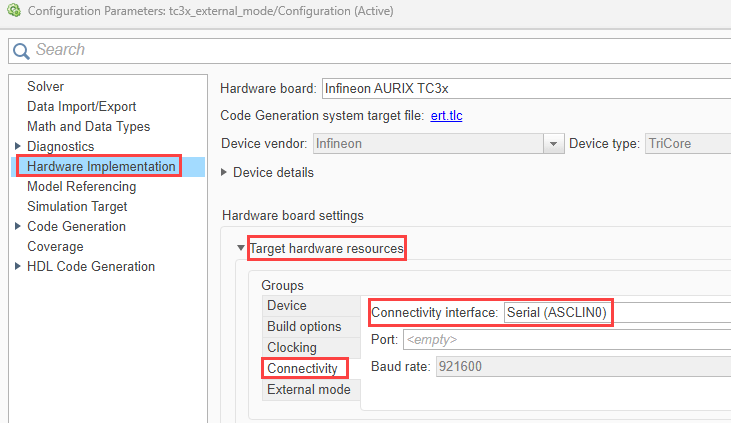Open the Device vendor dropdown

pos(554,144)
